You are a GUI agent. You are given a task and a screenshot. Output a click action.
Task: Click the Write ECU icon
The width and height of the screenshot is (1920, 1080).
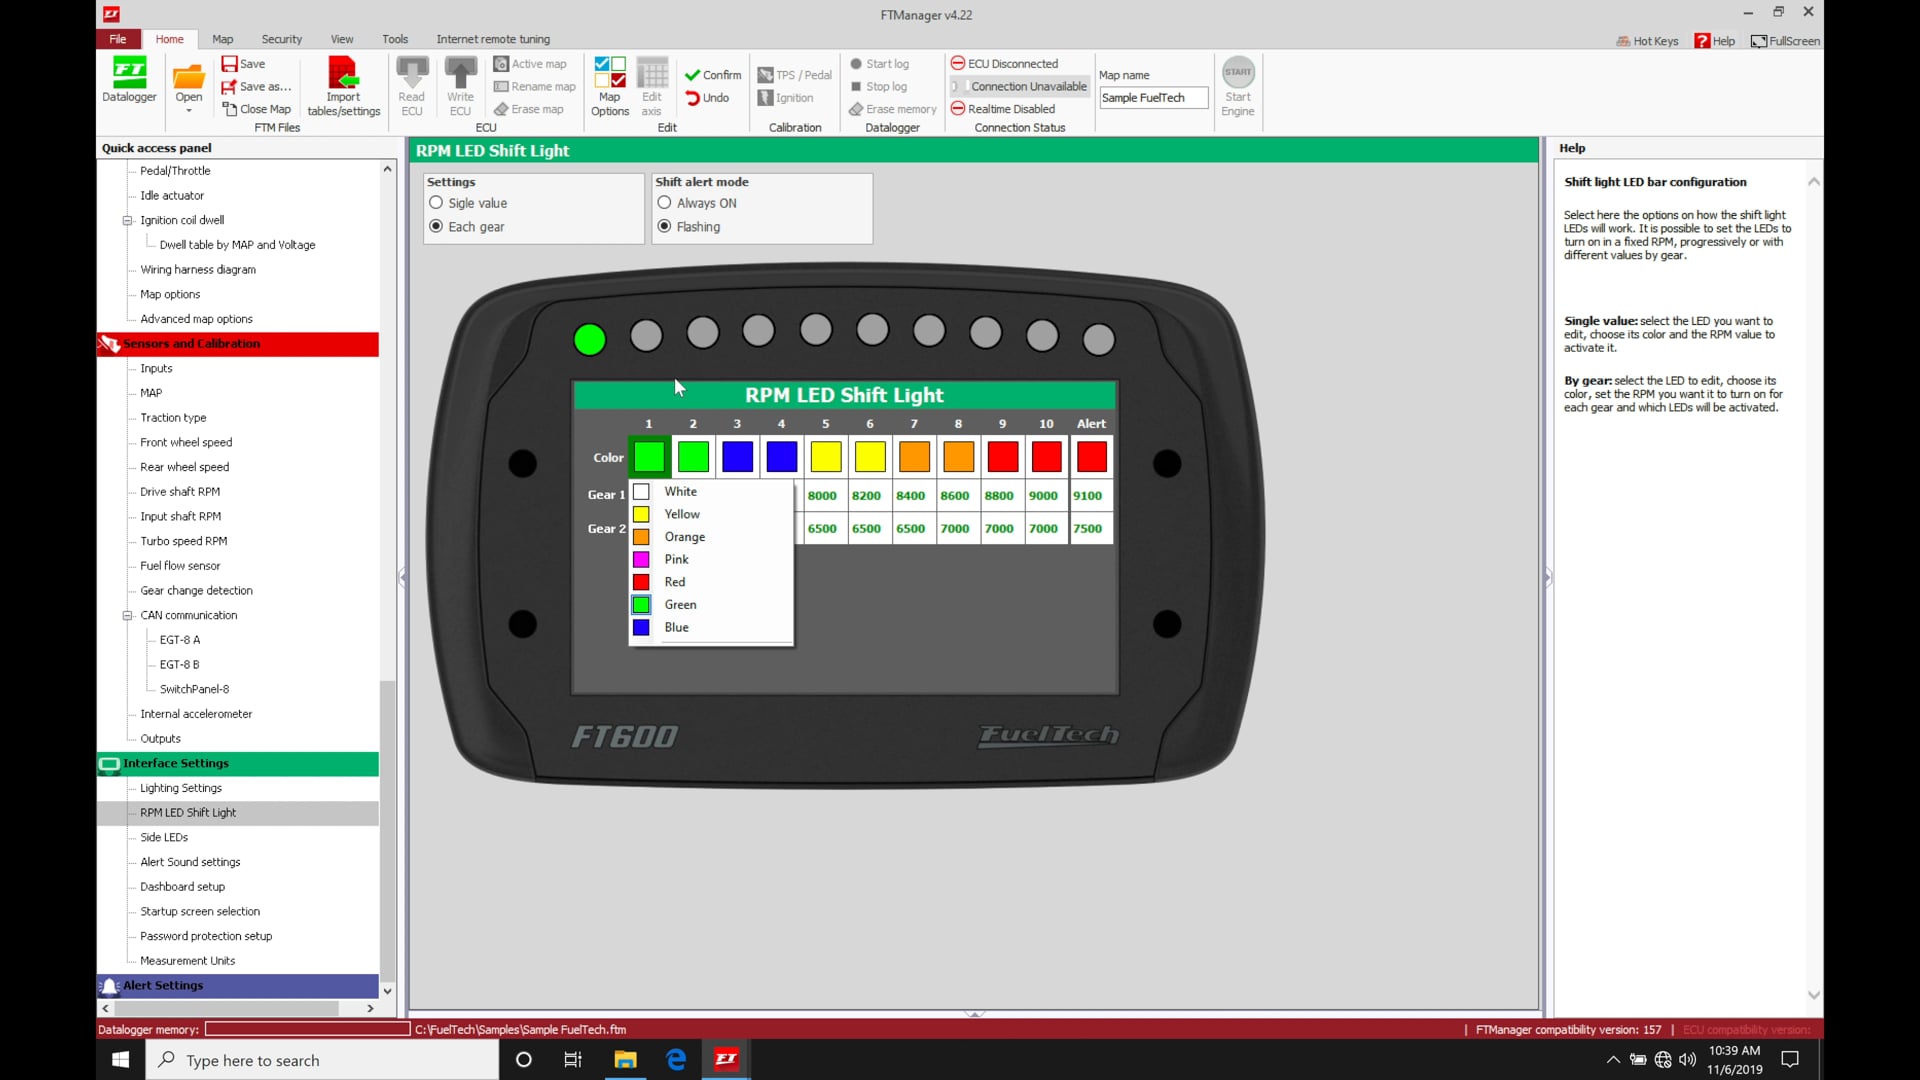(460, 85)
